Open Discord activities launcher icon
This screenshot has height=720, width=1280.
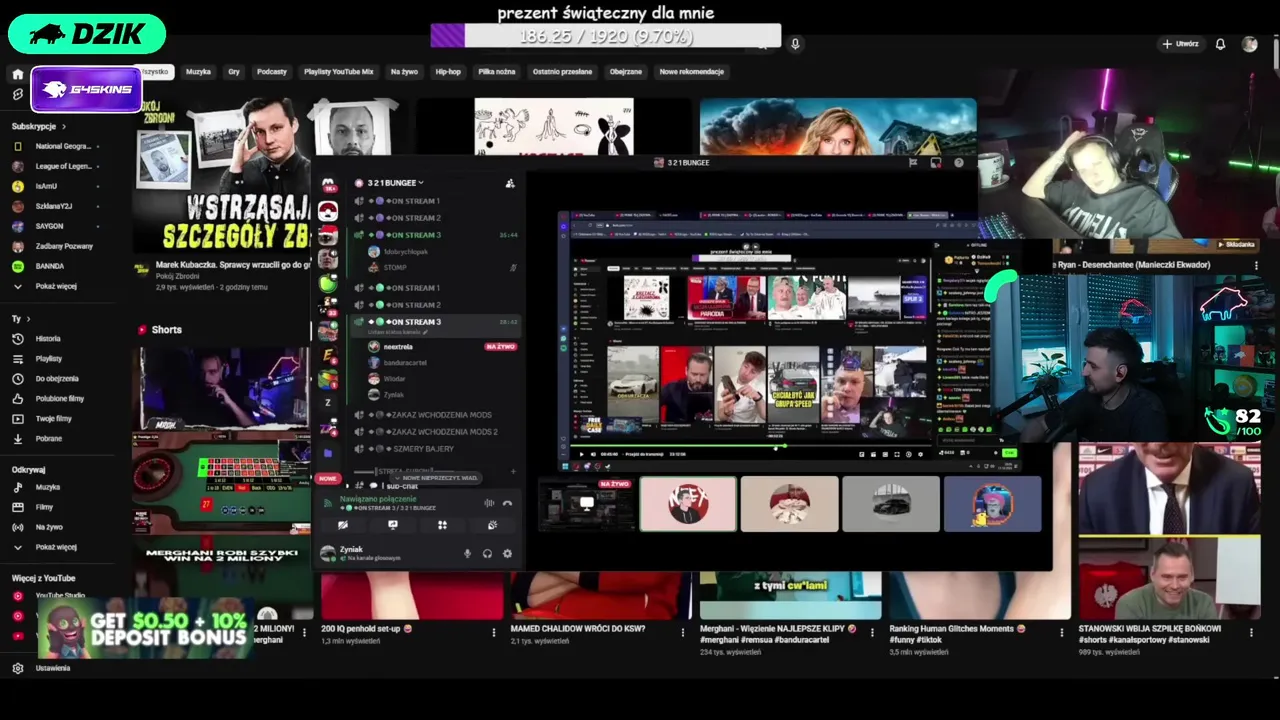[442, 525]
